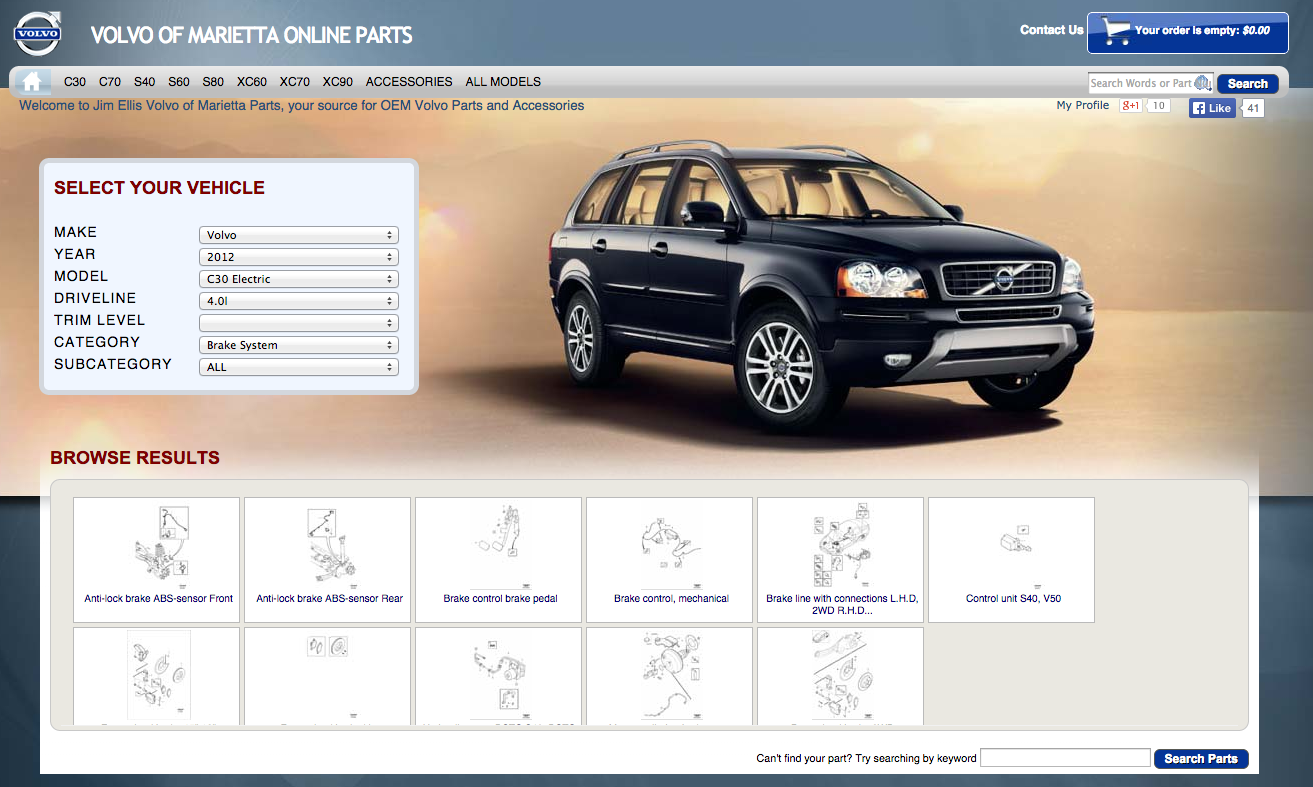Viewport: 1313px width, 787px height.
Task: Expand the Make dropdown showing Volvo
Action: 298,235
